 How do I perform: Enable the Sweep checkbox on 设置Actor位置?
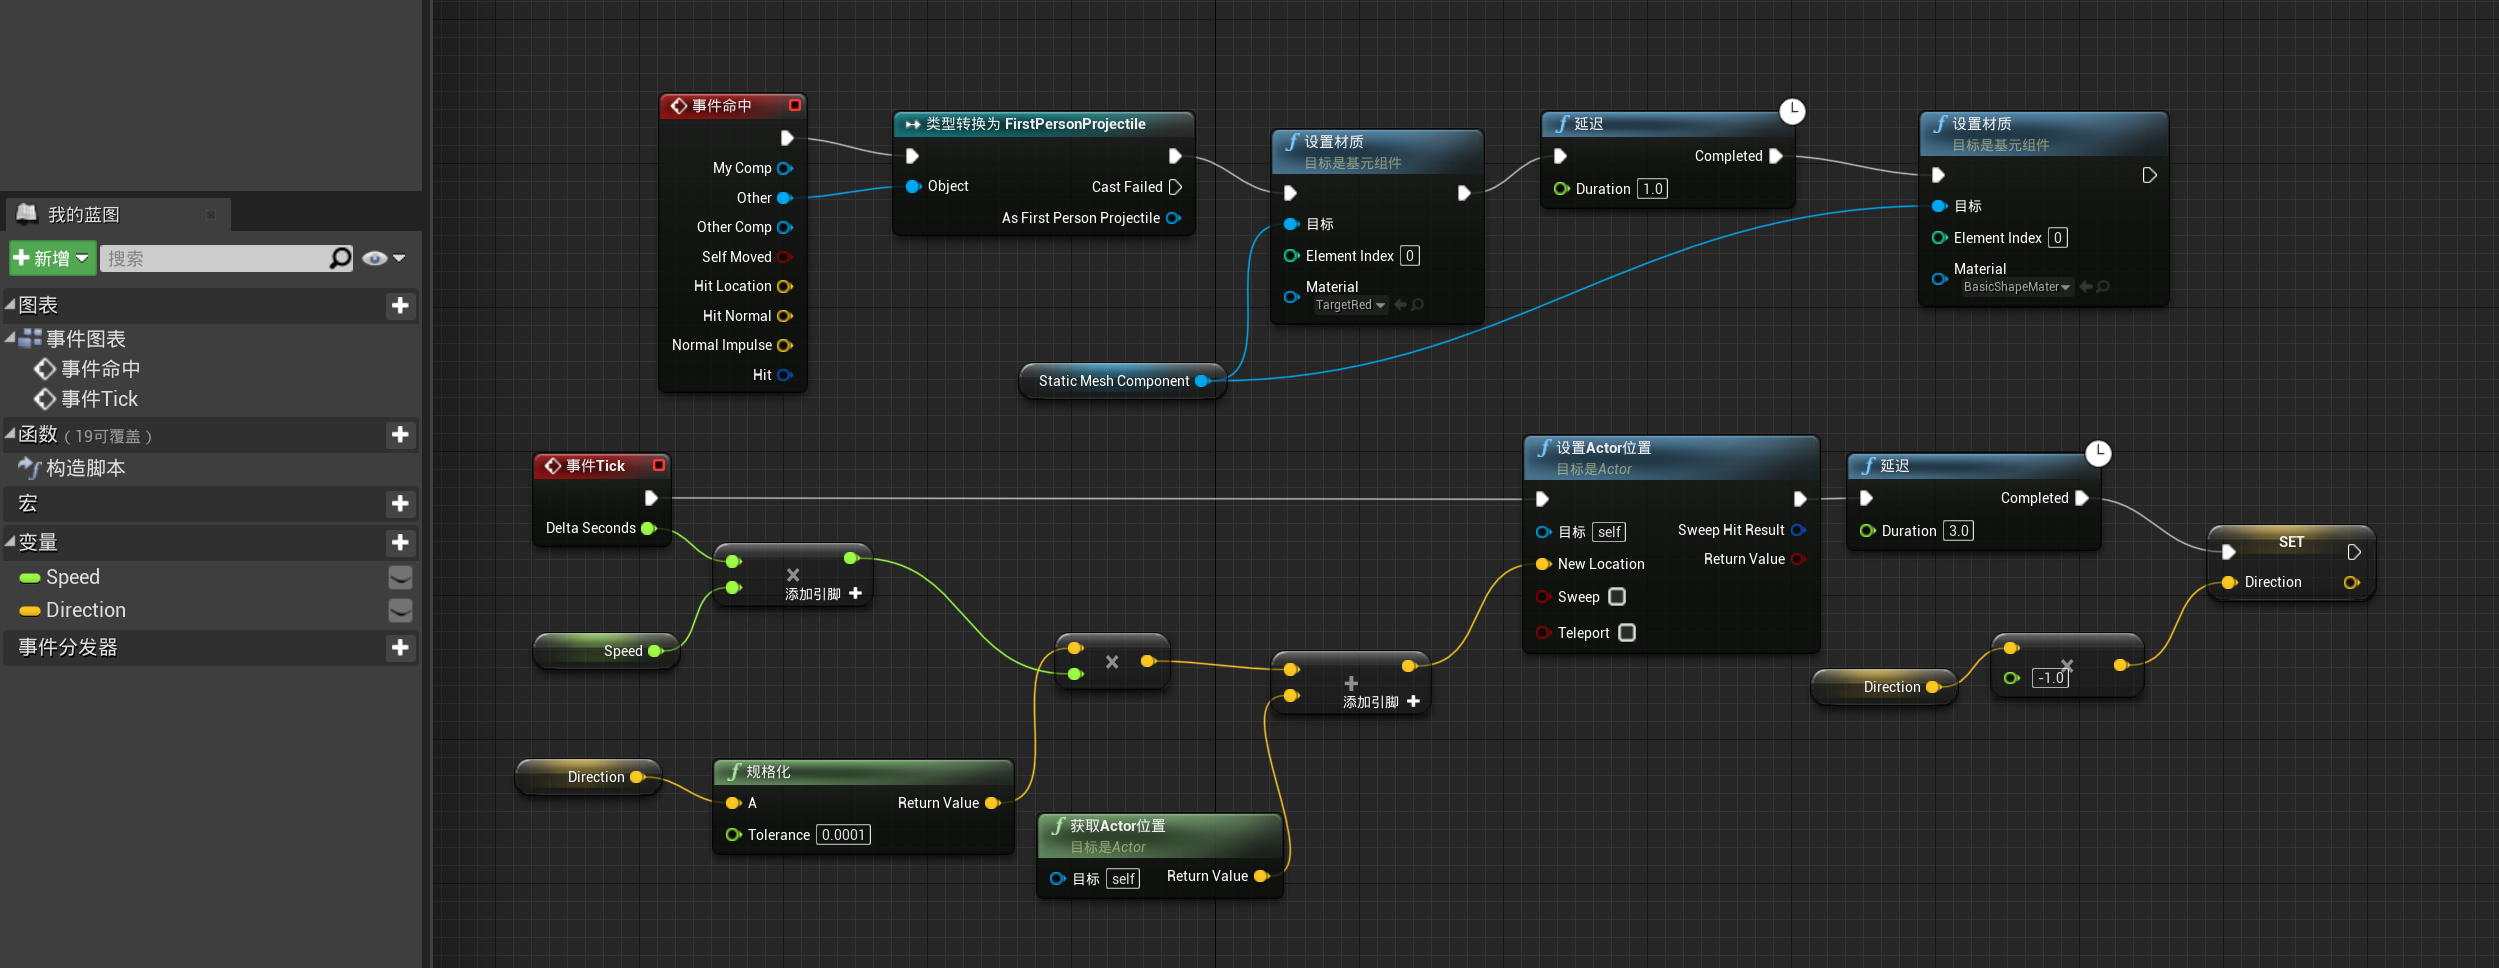click(x=1618, y=596)
